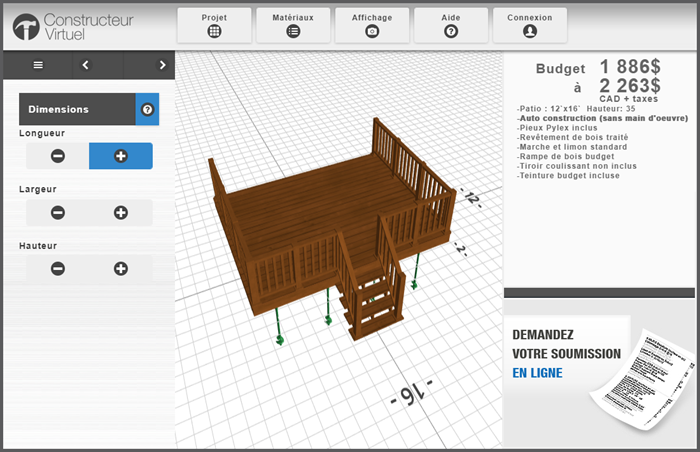
Task: Click the budget amount 1 886$
Action: 630,67
